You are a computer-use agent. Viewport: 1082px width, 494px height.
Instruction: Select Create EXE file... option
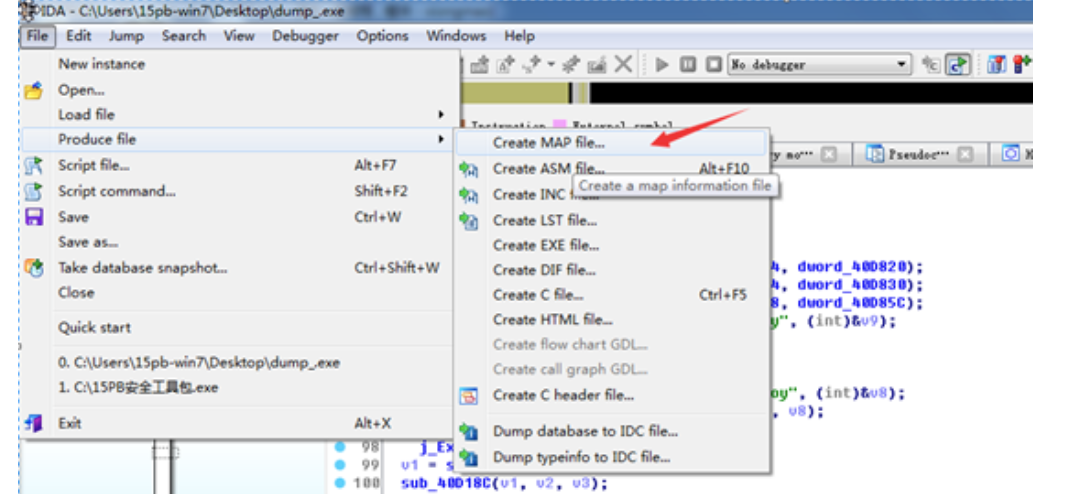tap(611, 245)
